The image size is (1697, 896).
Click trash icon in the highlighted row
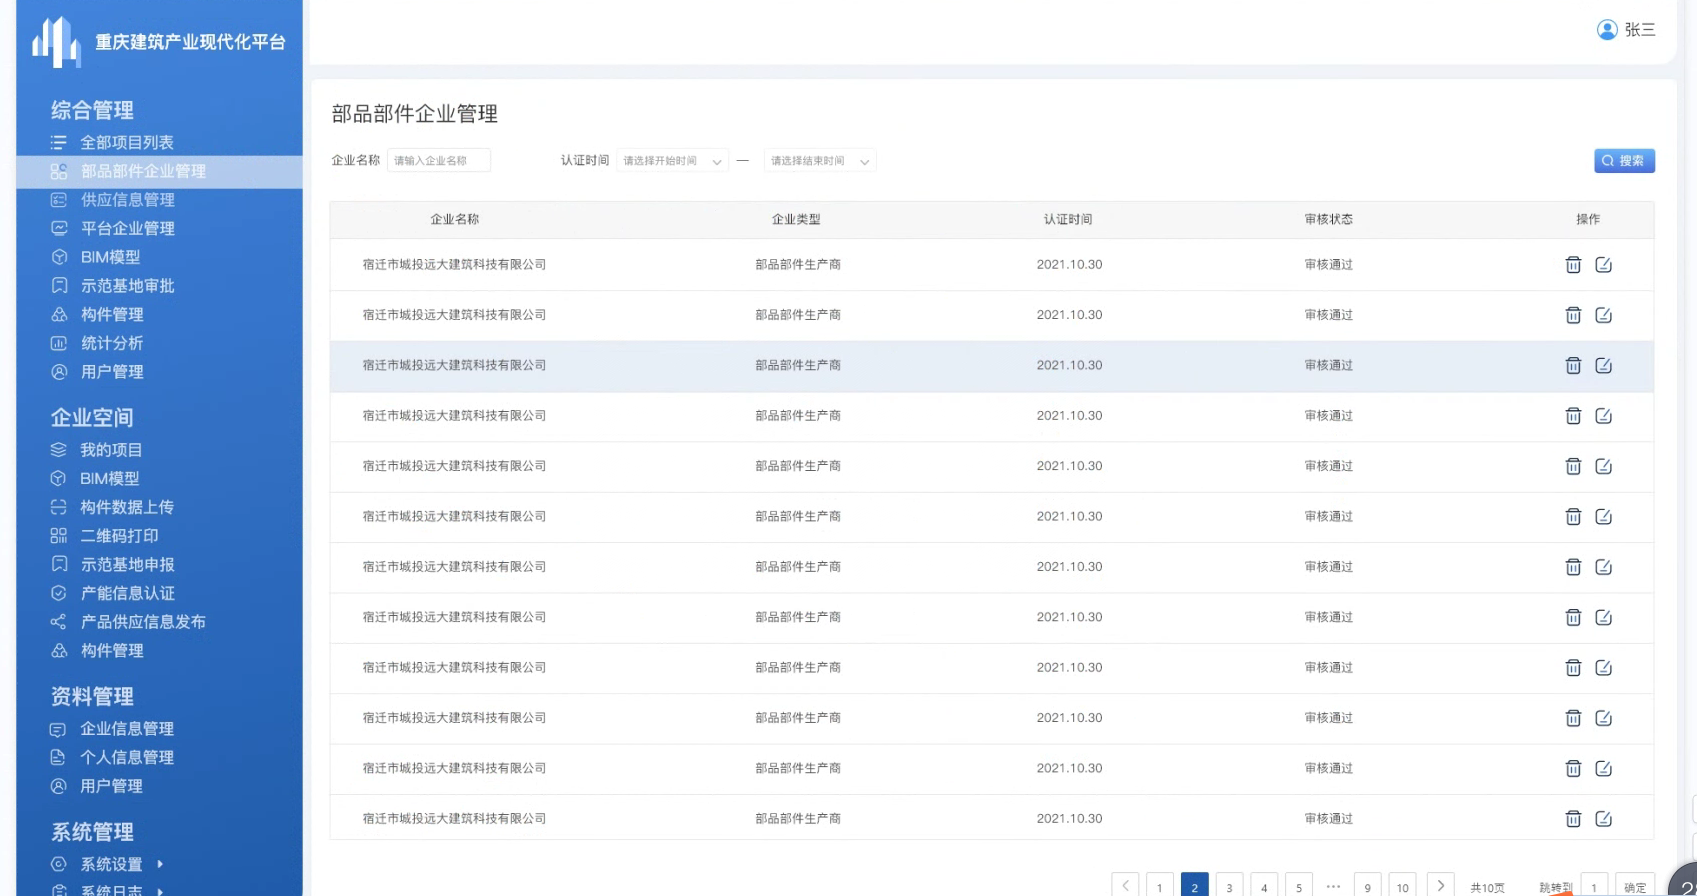point(1573,366)
